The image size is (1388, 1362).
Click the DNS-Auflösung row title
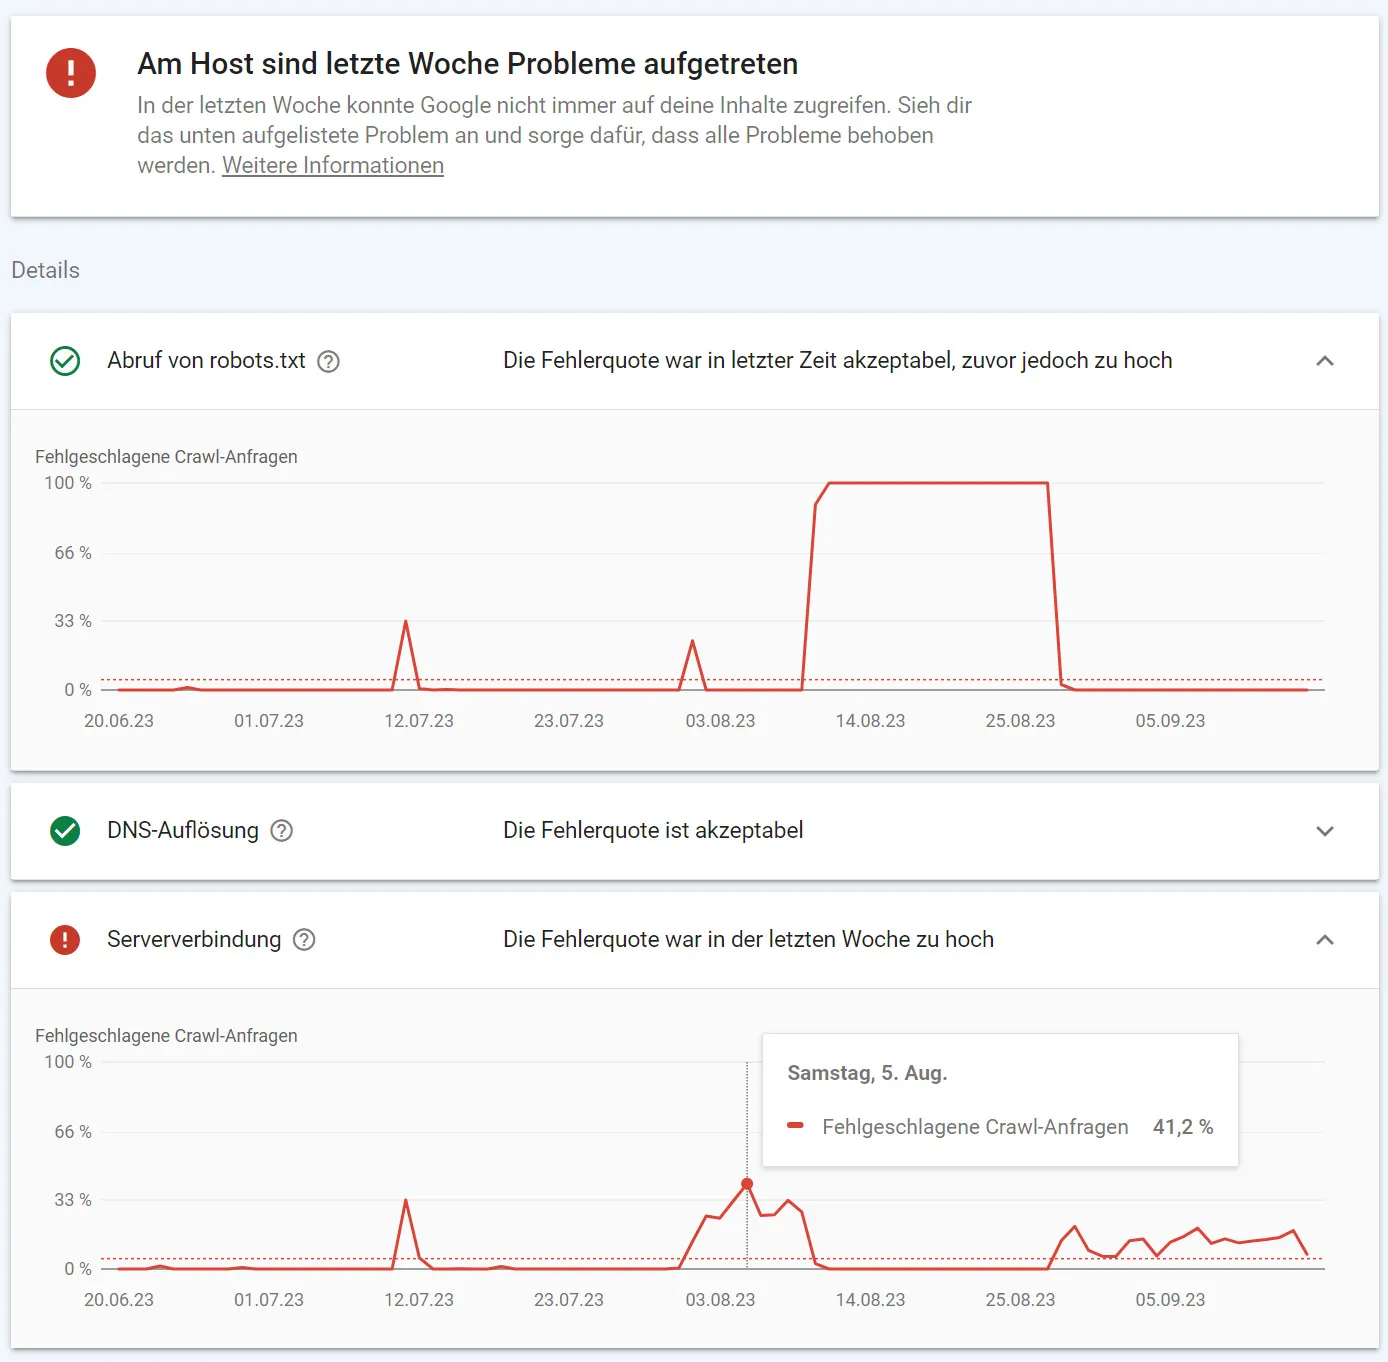click(x=183, y=831)
